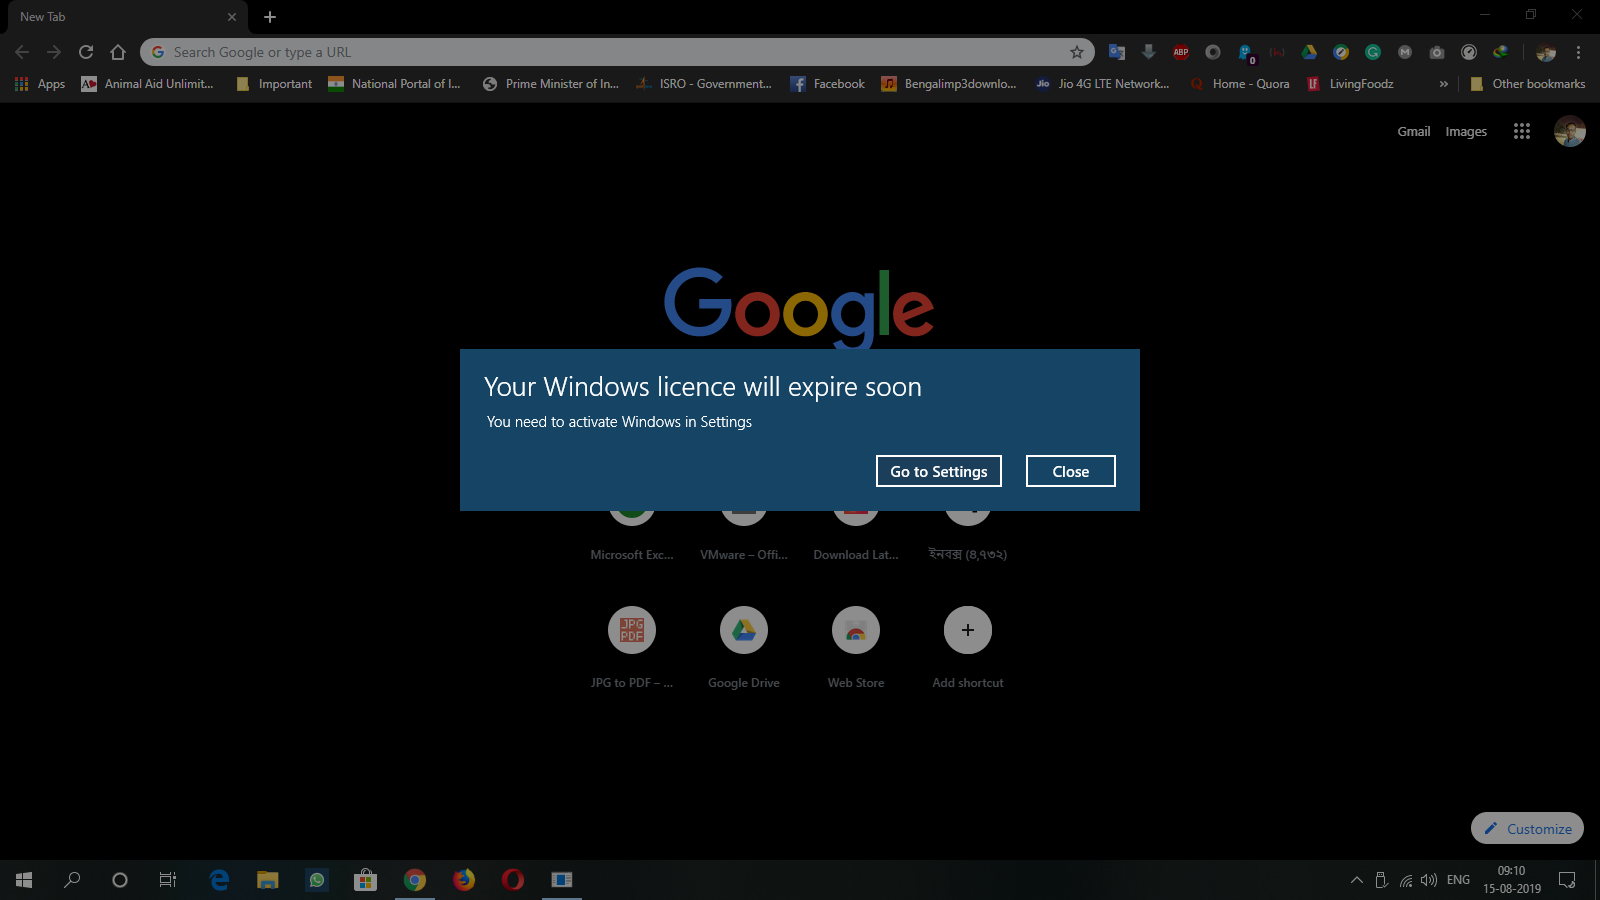Open Gmail link on New Tab page
This screenshot has height=900, width=1600.
click(x=1413, y=131)
